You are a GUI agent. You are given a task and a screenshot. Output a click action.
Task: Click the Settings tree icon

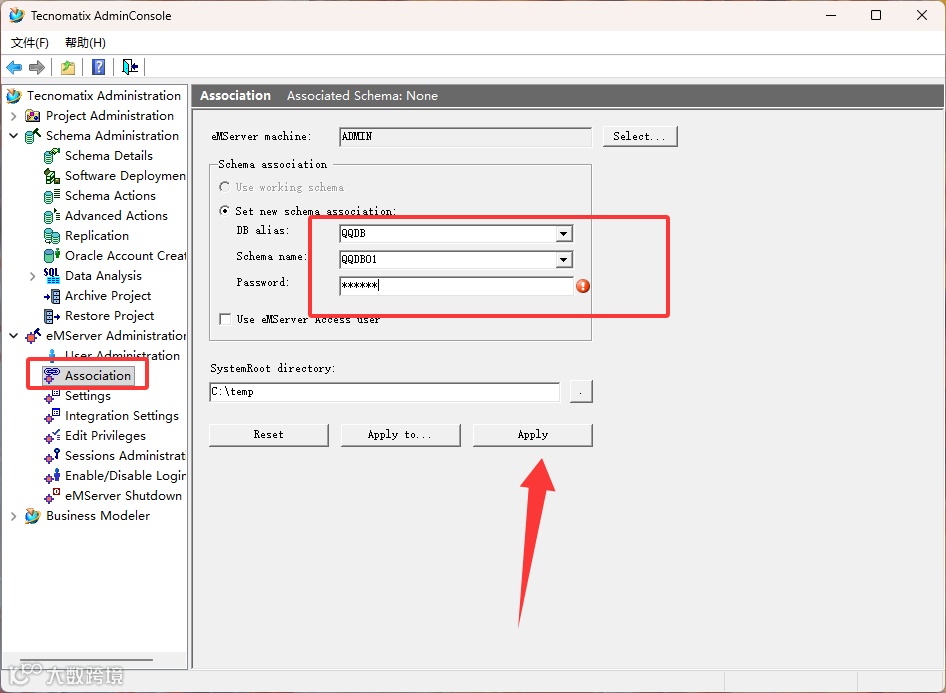pyautogui.click(x=52, y=396)
